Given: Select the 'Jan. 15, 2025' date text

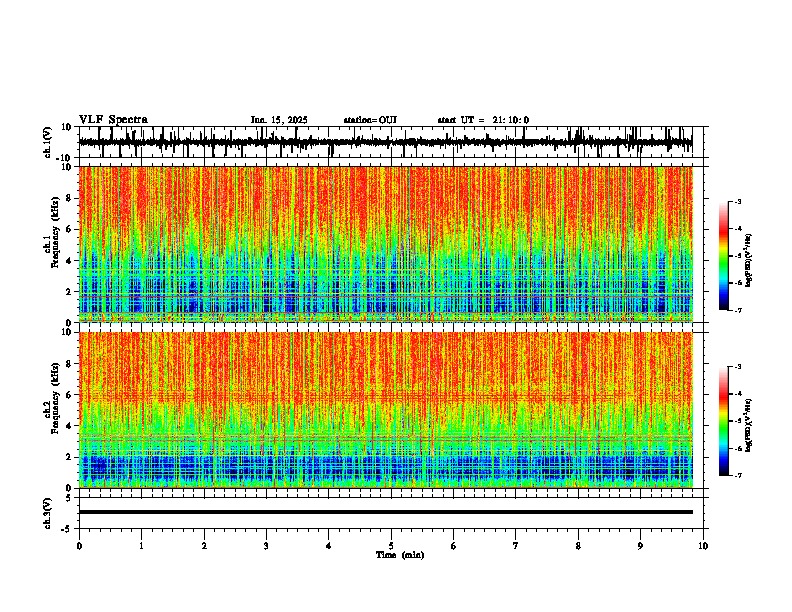Looking at the screenshot, I should (x=279, y=120).
